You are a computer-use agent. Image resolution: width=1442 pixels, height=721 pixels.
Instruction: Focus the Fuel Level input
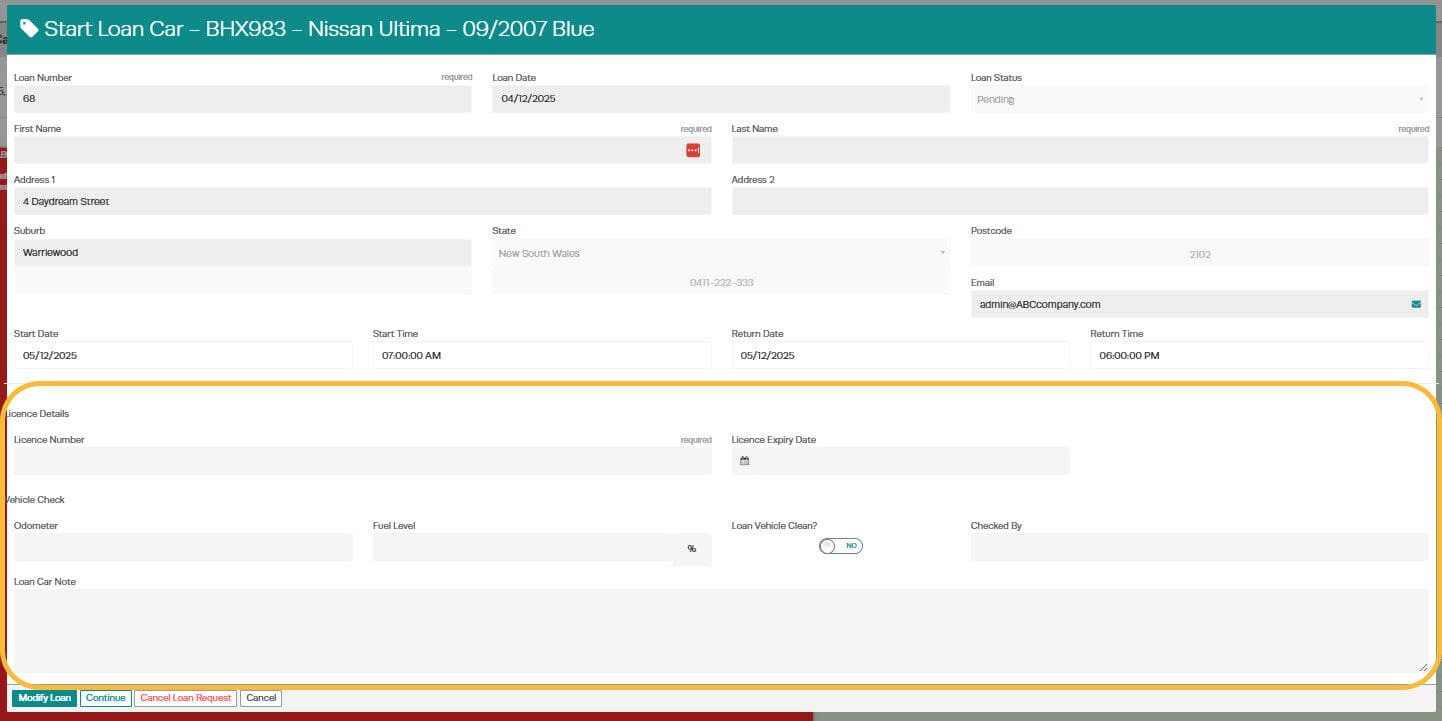point(522,547)
